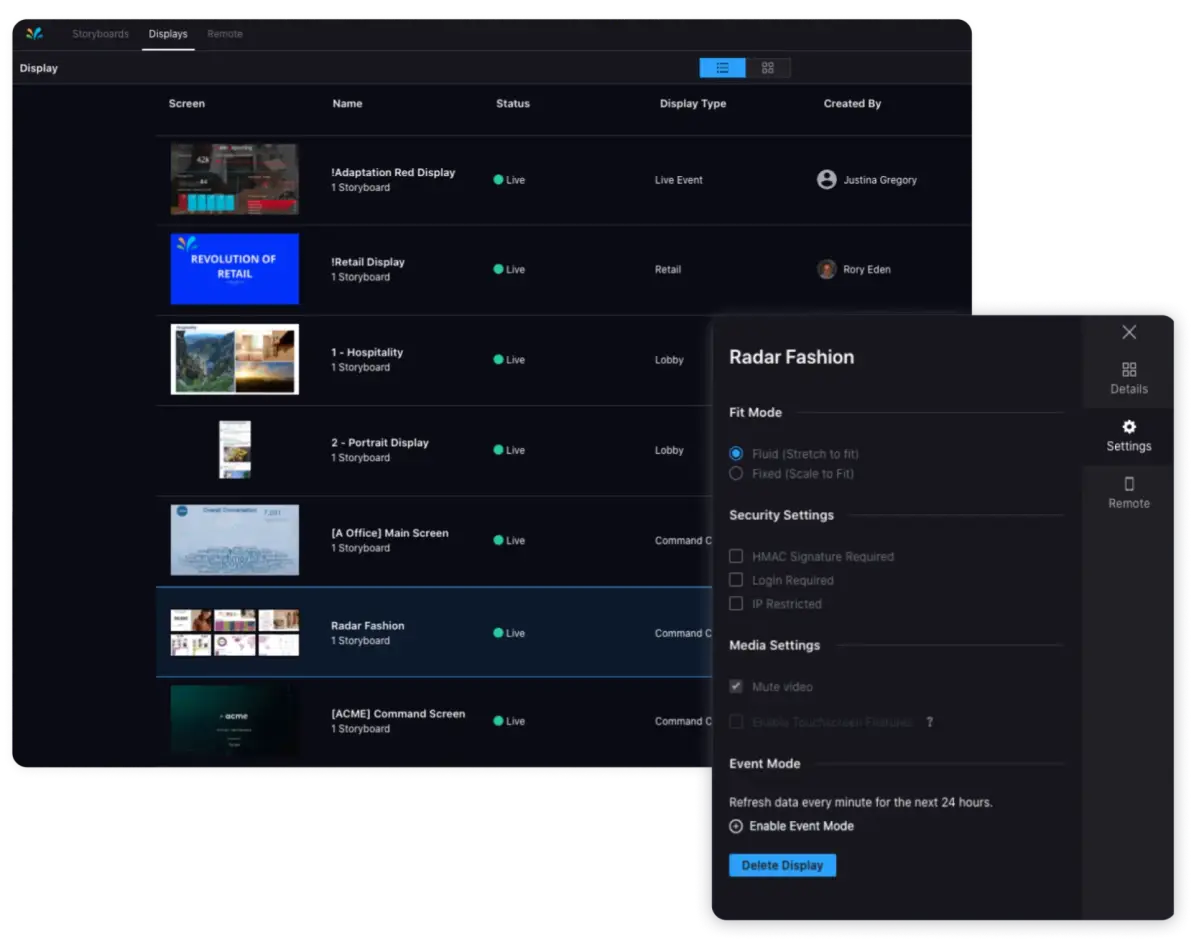Viewport: 1194px width, 949px height.
Task: Click the Enable Touchscreen help question mark
Action: (x=929, y=721)
